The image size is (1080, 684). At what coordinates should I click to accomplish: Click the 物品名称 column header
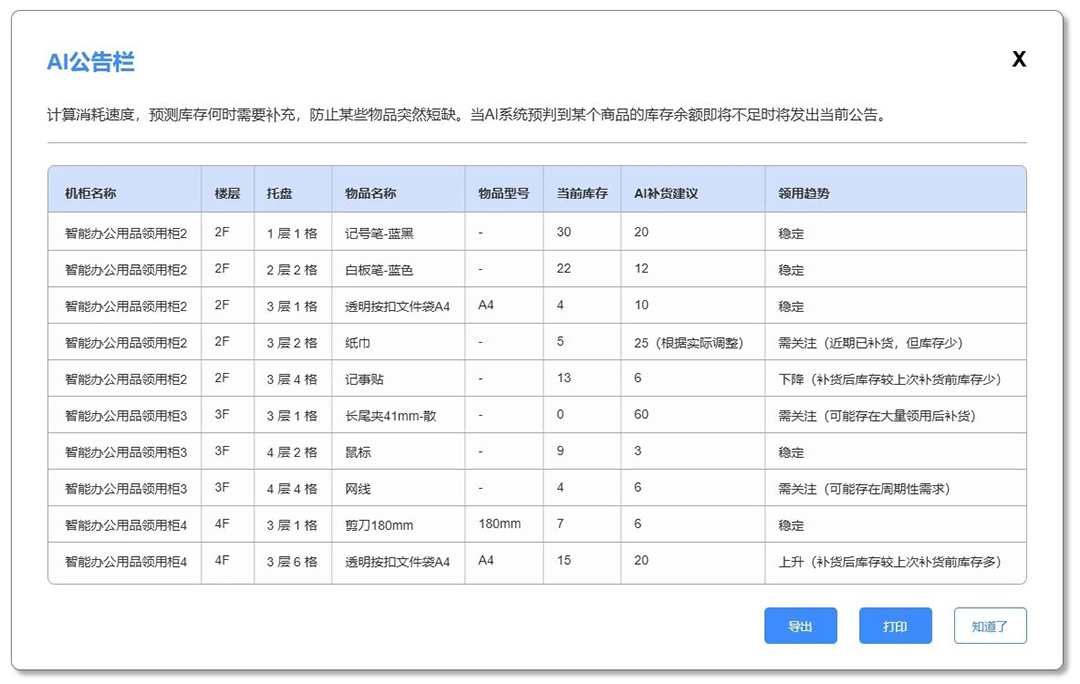(x=370, y=193)
